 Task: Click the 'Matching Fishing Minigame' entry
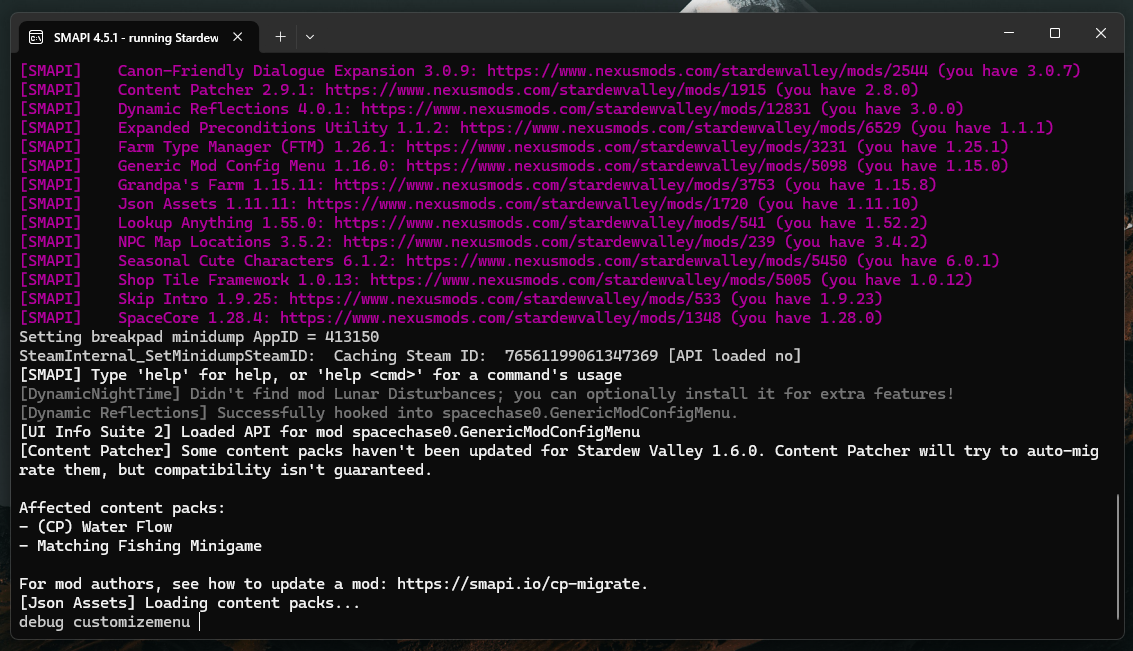pos(150,546)
